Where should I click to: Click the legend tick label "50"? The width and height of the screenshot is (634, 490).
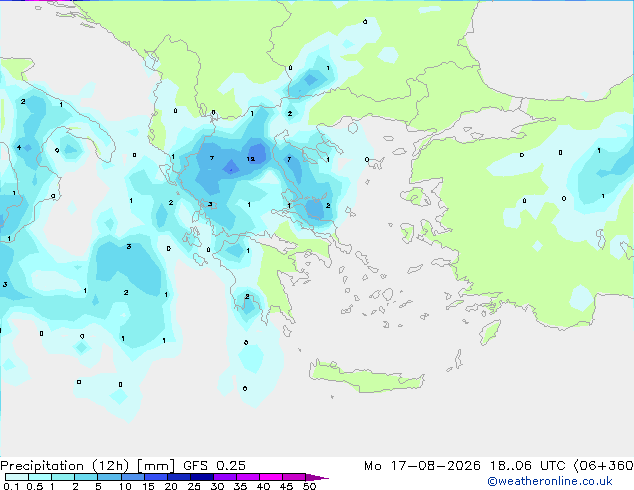tap(310, 486)
